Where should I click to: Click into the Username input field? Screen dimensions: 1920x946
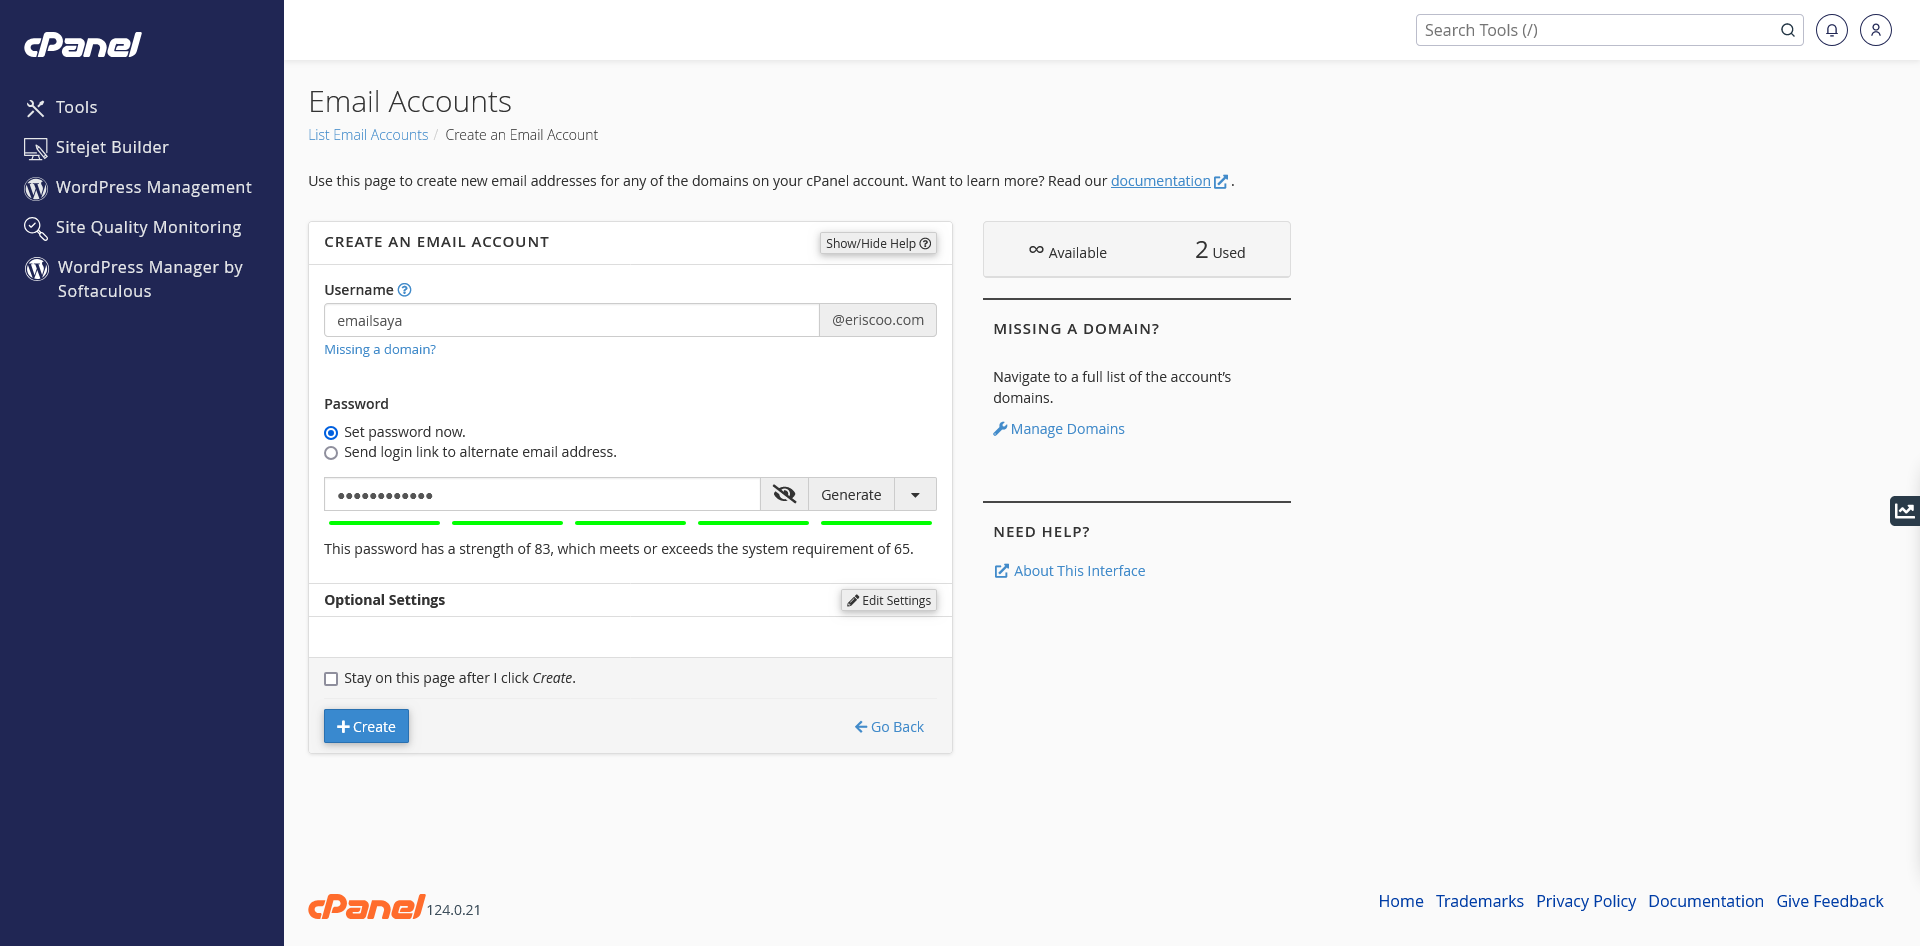pos(571,320)
